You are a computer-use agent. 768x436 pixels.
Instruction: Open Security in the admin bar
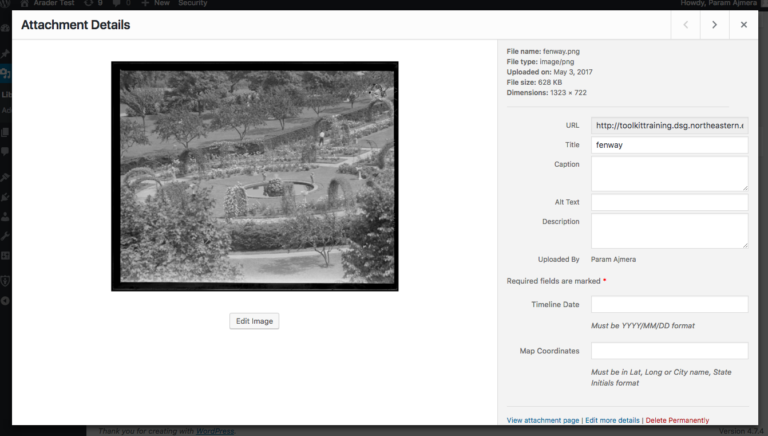coord(193,4)
